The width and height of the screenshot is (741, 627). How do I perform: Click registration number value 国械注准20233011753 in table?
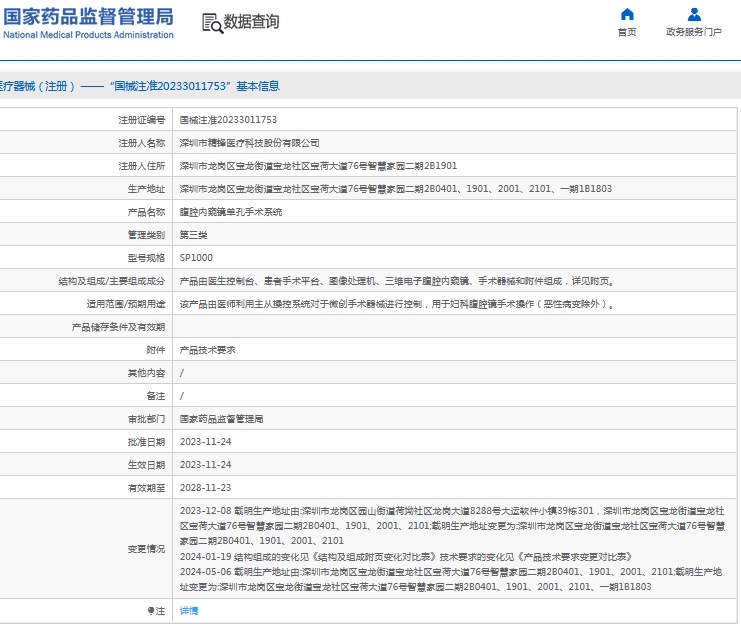coord(228,120)
